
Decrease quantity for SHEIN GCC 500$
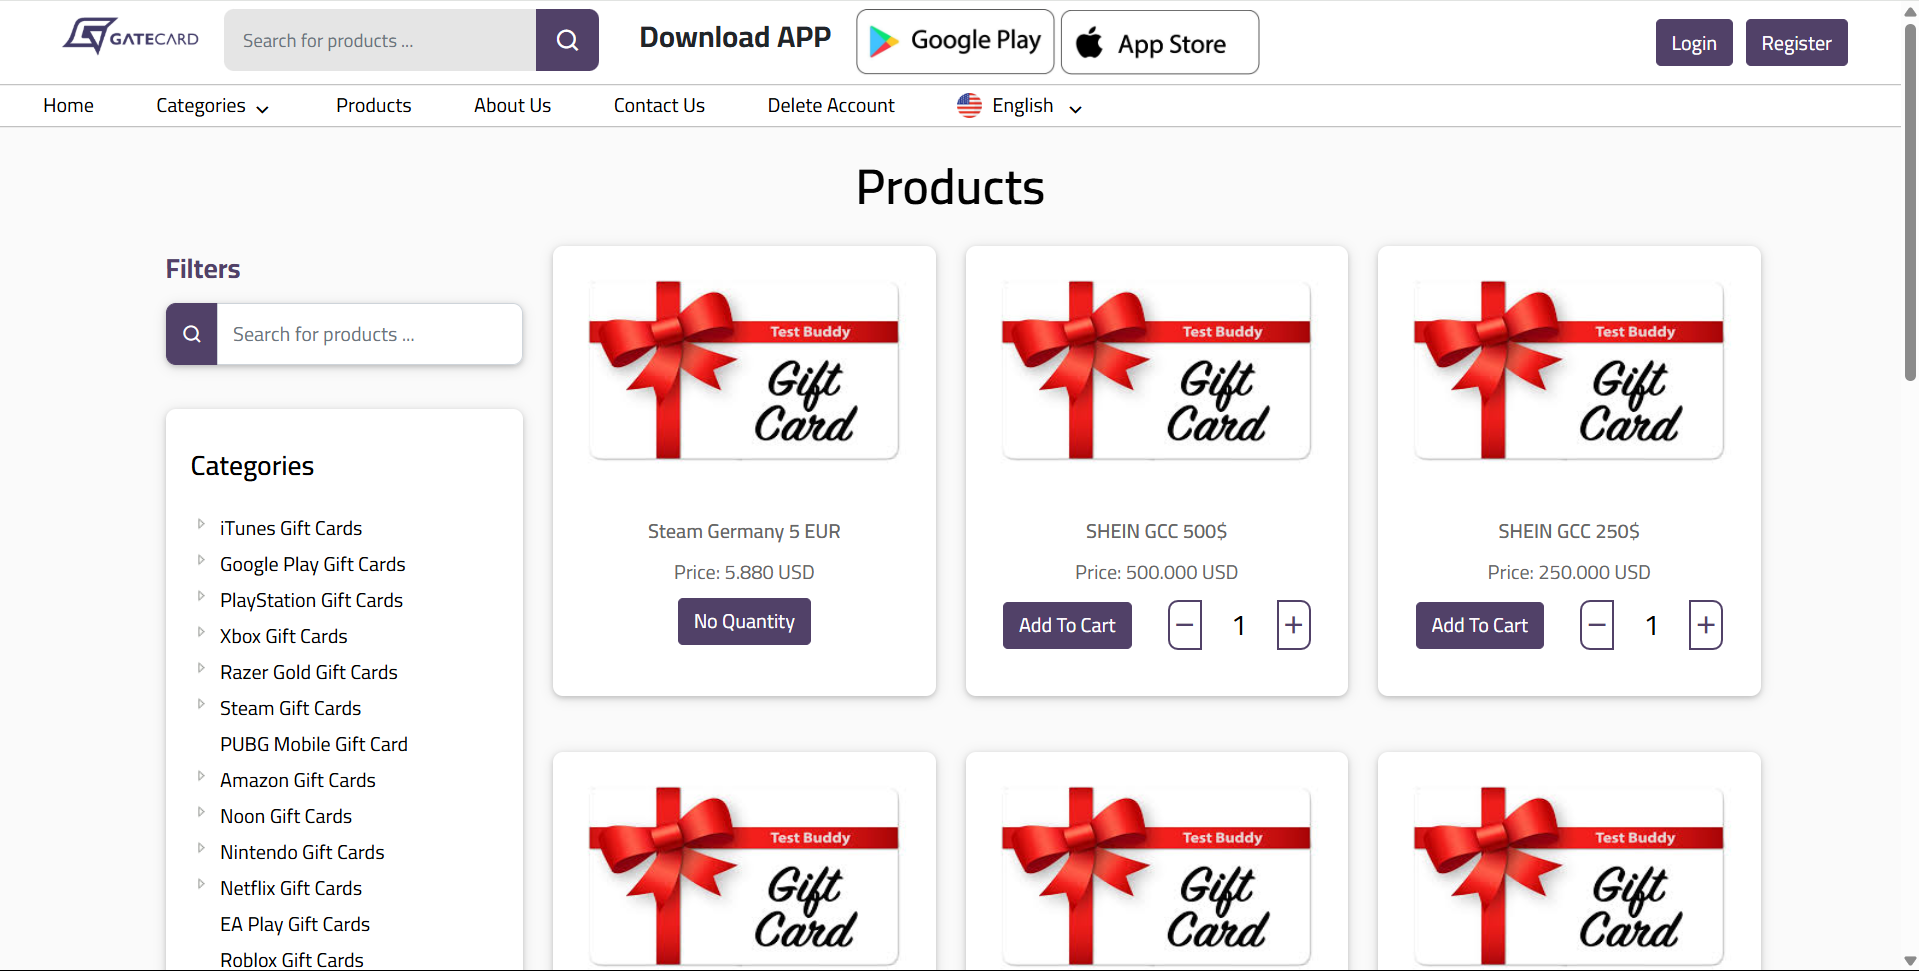tap(1185, 625)
